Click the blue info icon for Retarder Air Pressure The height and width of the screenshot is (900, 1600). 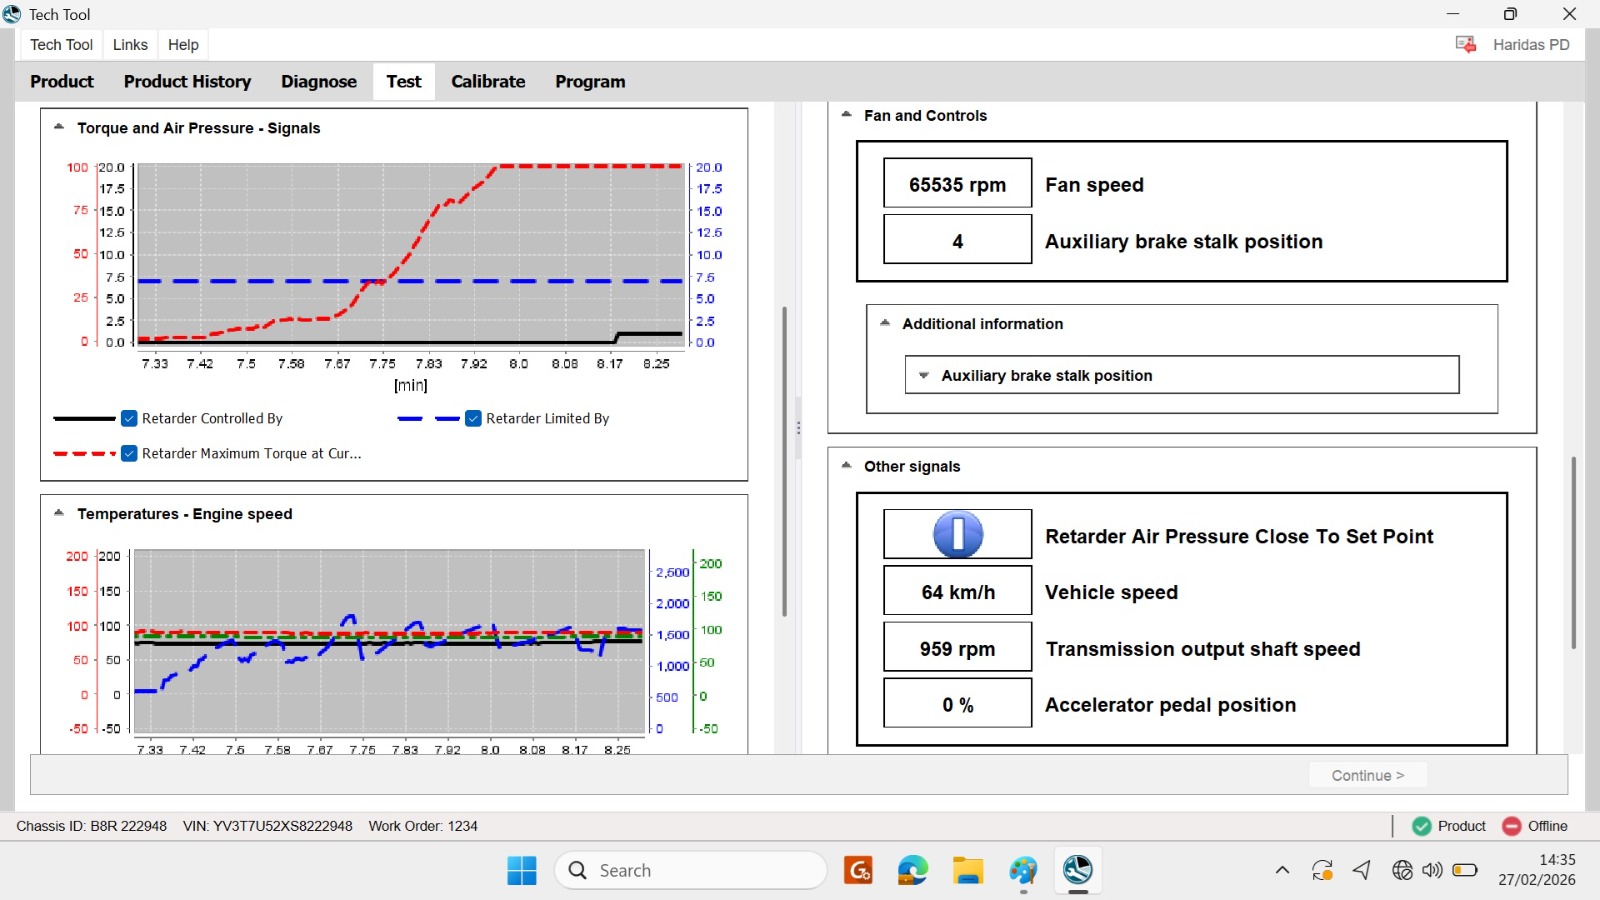pos(957,534)
